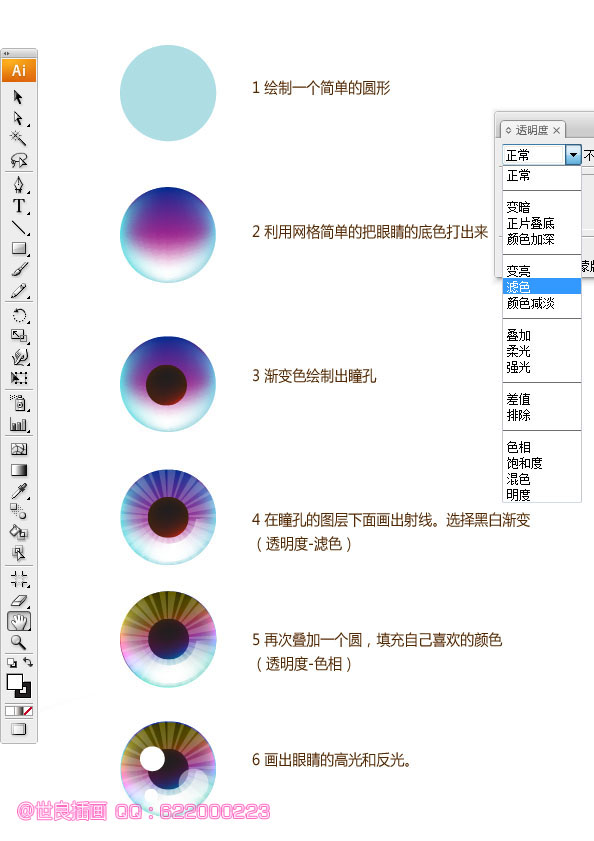Choose the Magic Wand tool

pos(18,138)
